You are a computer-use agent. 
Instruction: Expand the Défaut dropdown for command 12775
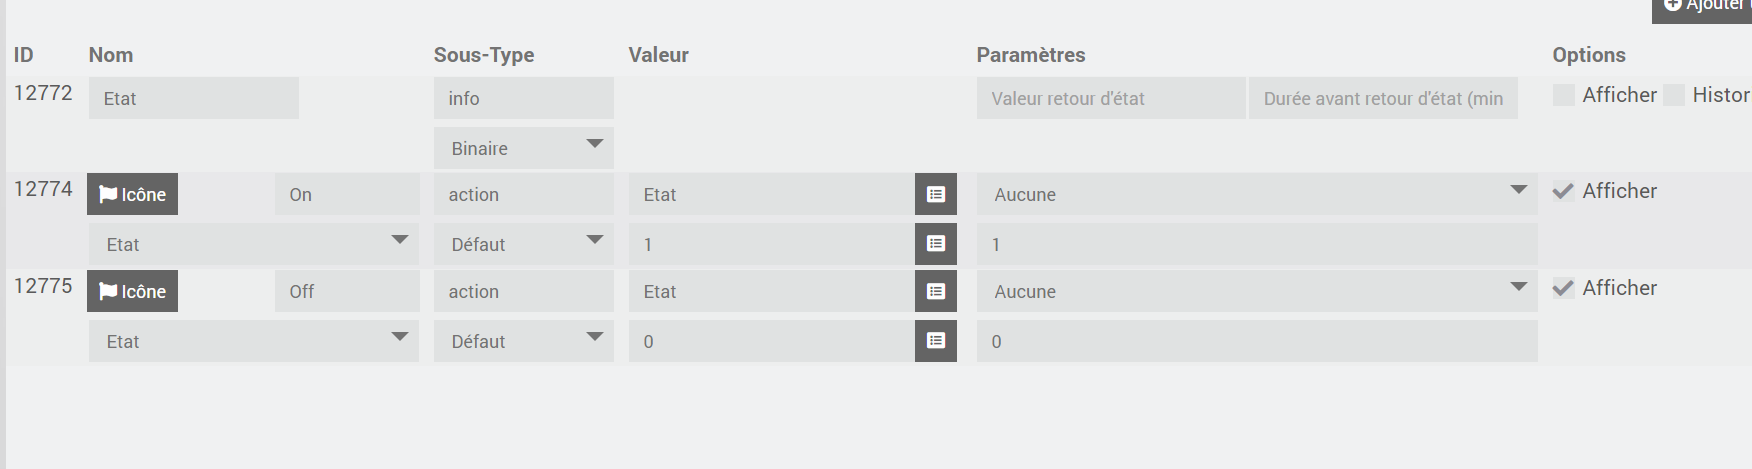(x=524, y=341)
